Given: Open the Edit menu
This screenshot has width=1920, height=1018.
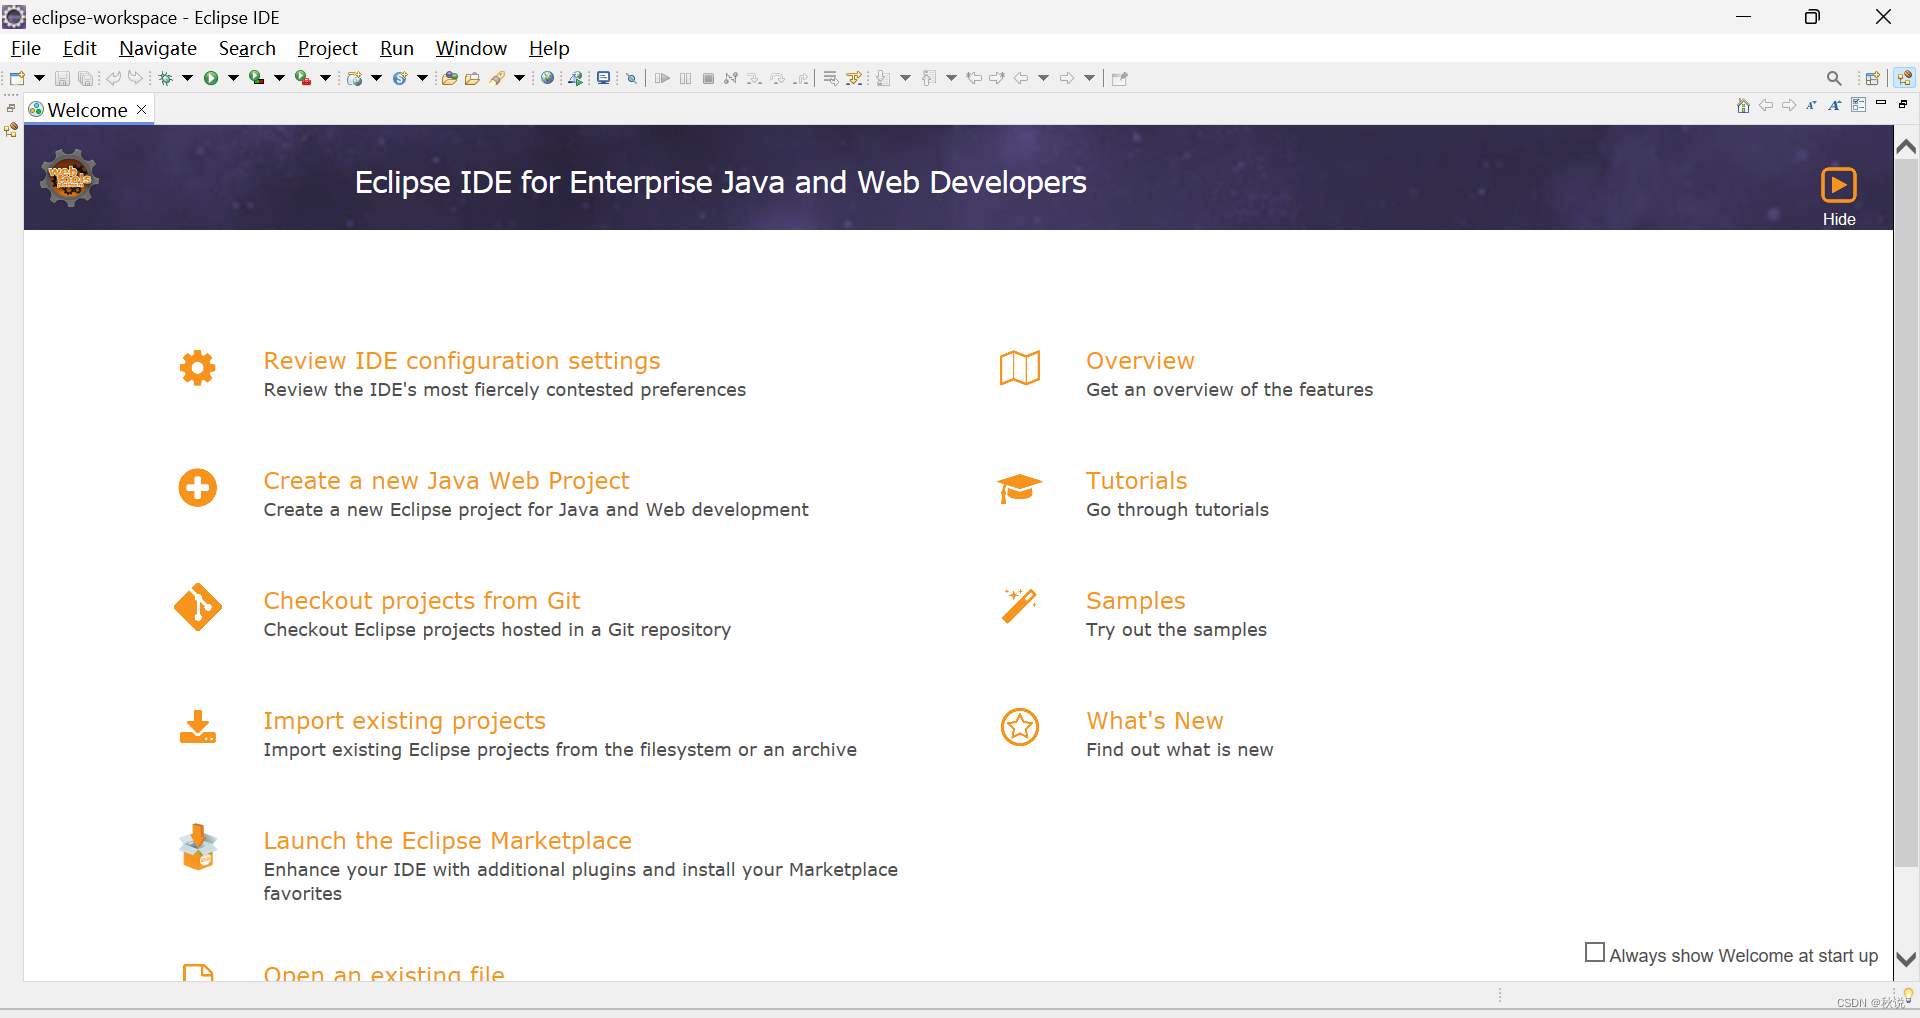Looking at the screenshot, I should (x=80, y=48).
